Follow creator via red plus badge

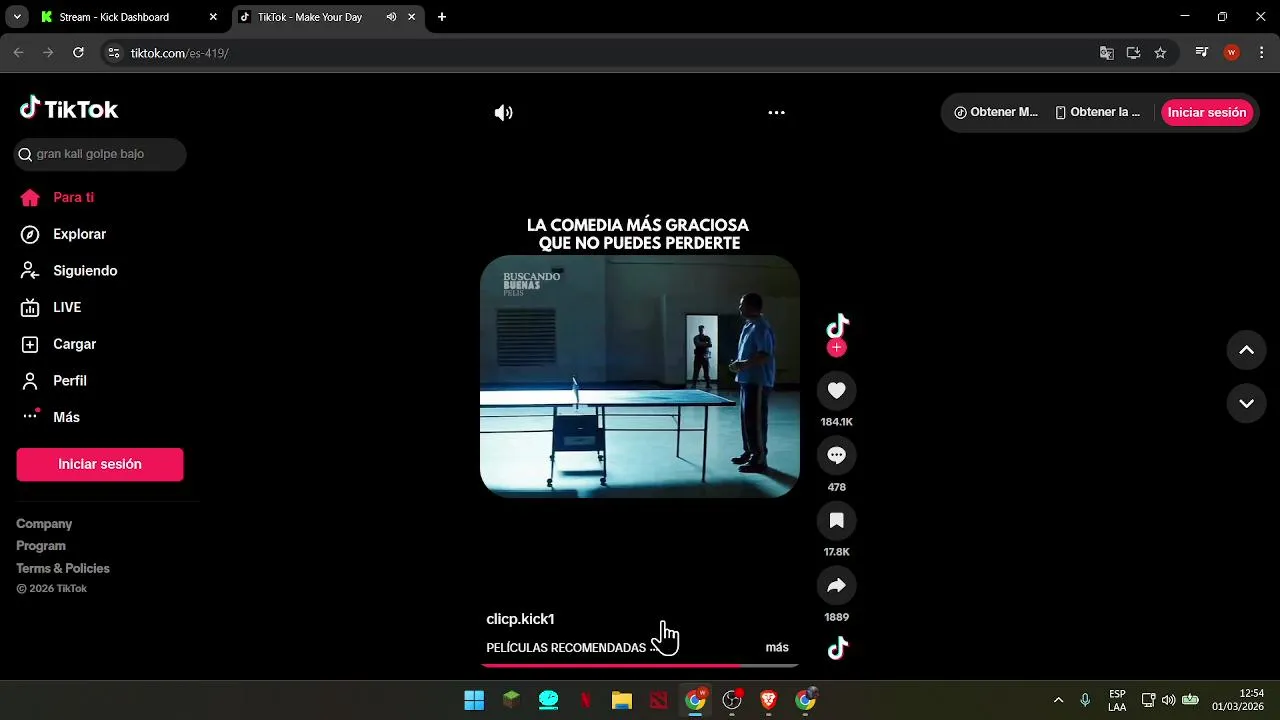837,348
